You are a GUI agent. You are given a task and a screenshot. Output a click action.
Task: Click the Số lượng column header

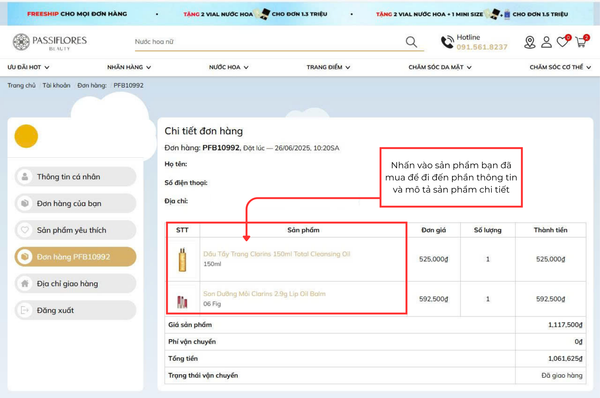(488, 230)
